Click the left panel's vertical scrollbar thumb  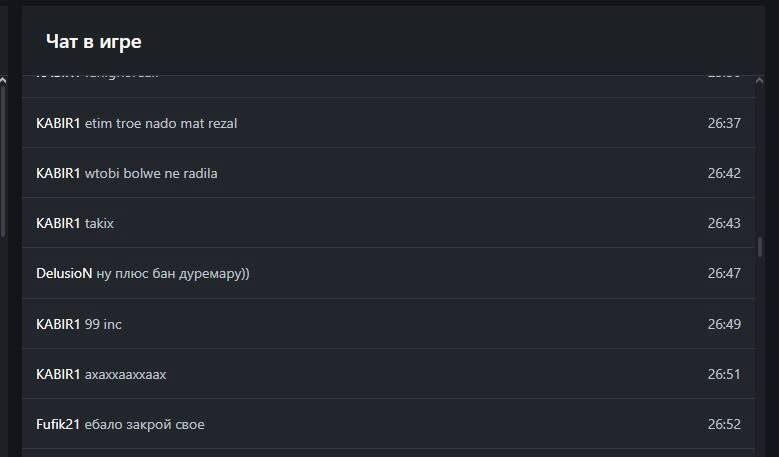coord(3,160)
